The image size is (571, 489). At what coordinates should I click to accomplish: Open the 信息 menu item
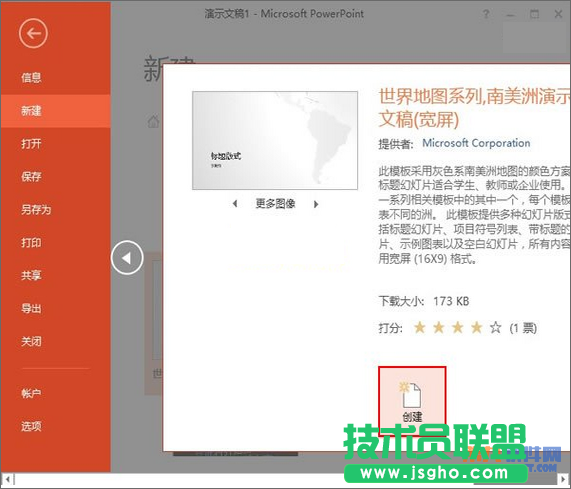click(31, 78)
